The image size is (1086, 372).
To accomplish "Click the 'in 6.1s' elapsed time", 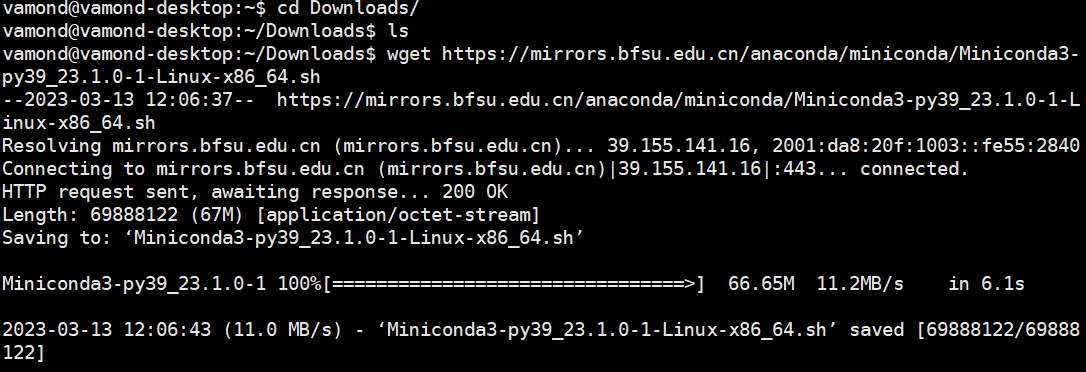I will 986,284.
